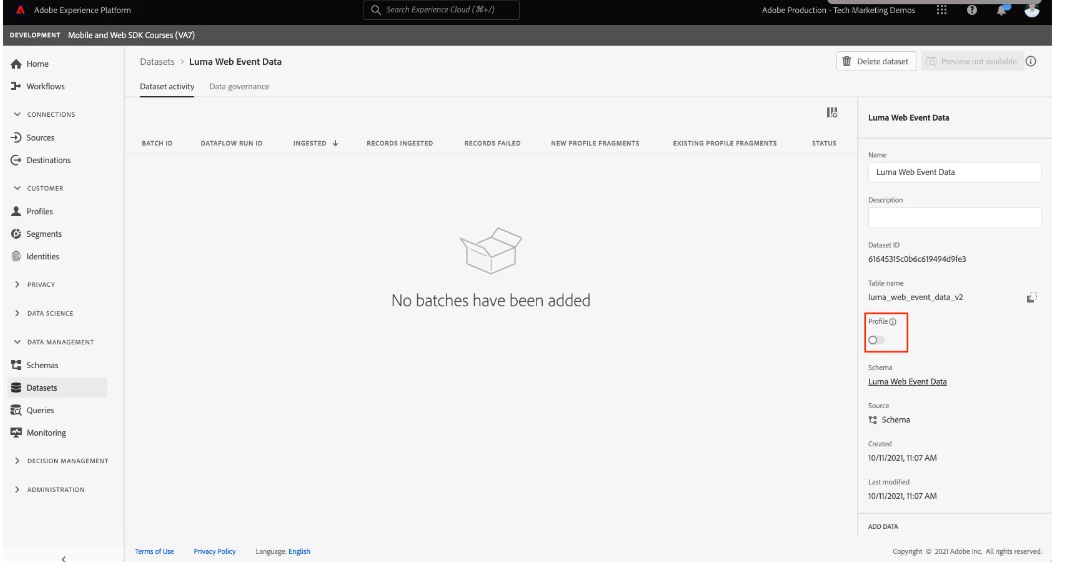Screen dimensions: 1067x571
Task: Click the Search Experience Cloud field
Action: pyautogui.click(x=441, y=10)
